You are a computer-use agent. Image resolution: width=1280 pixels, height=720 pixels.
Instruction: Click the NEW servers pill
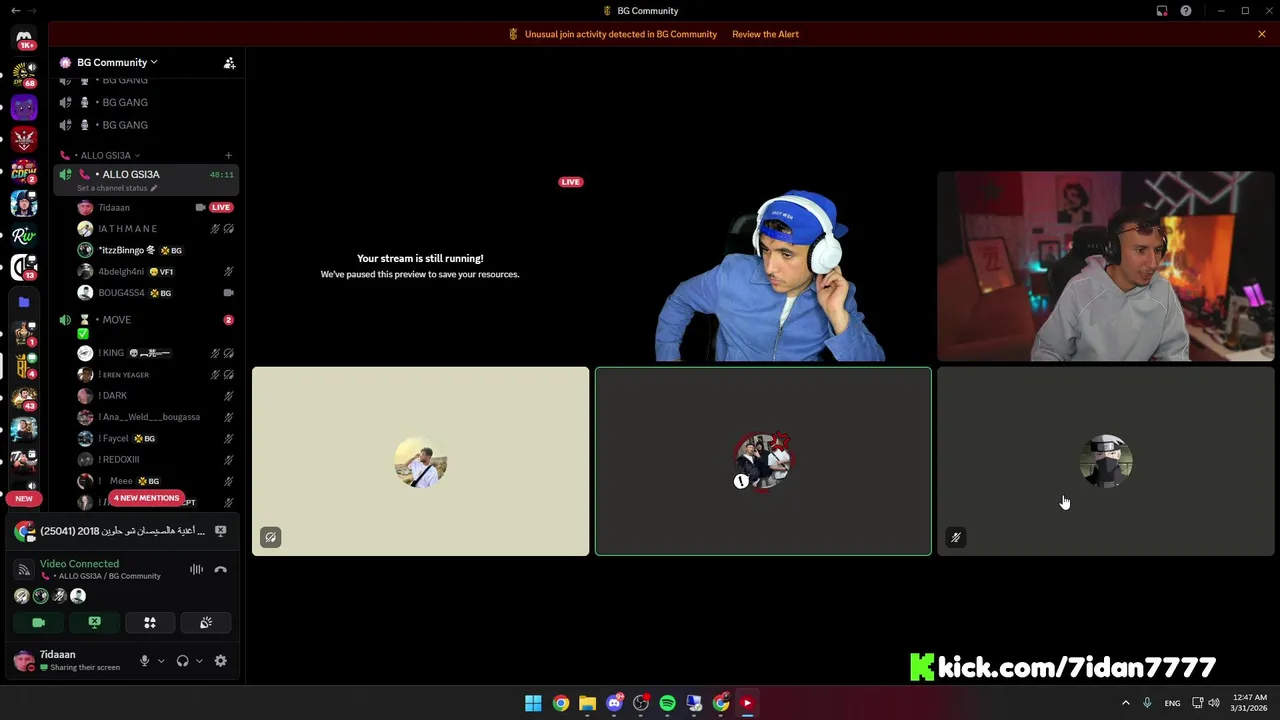24,498
